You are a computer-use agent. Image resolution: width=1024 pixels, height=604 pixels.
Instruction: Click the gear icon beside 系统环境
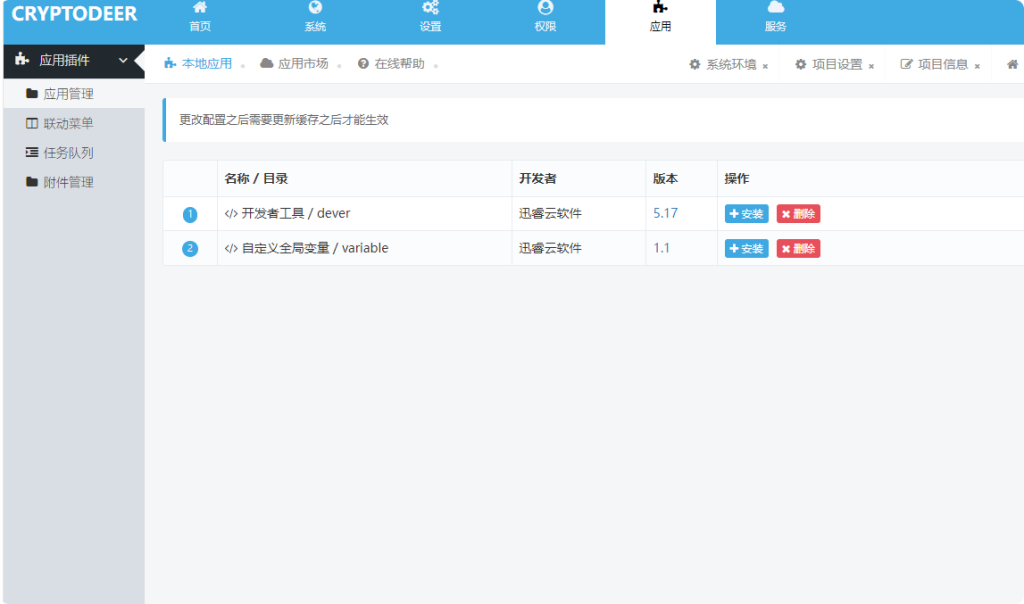coord(695,64)
